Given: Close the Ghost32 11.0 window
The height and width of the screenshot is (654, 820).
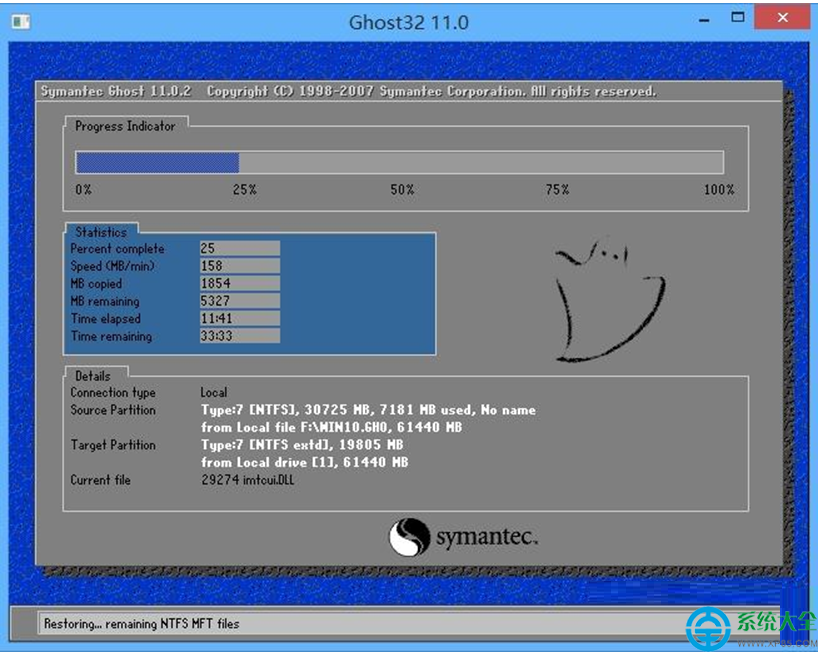Looking at the screenshot, I should tap(782, 17).
